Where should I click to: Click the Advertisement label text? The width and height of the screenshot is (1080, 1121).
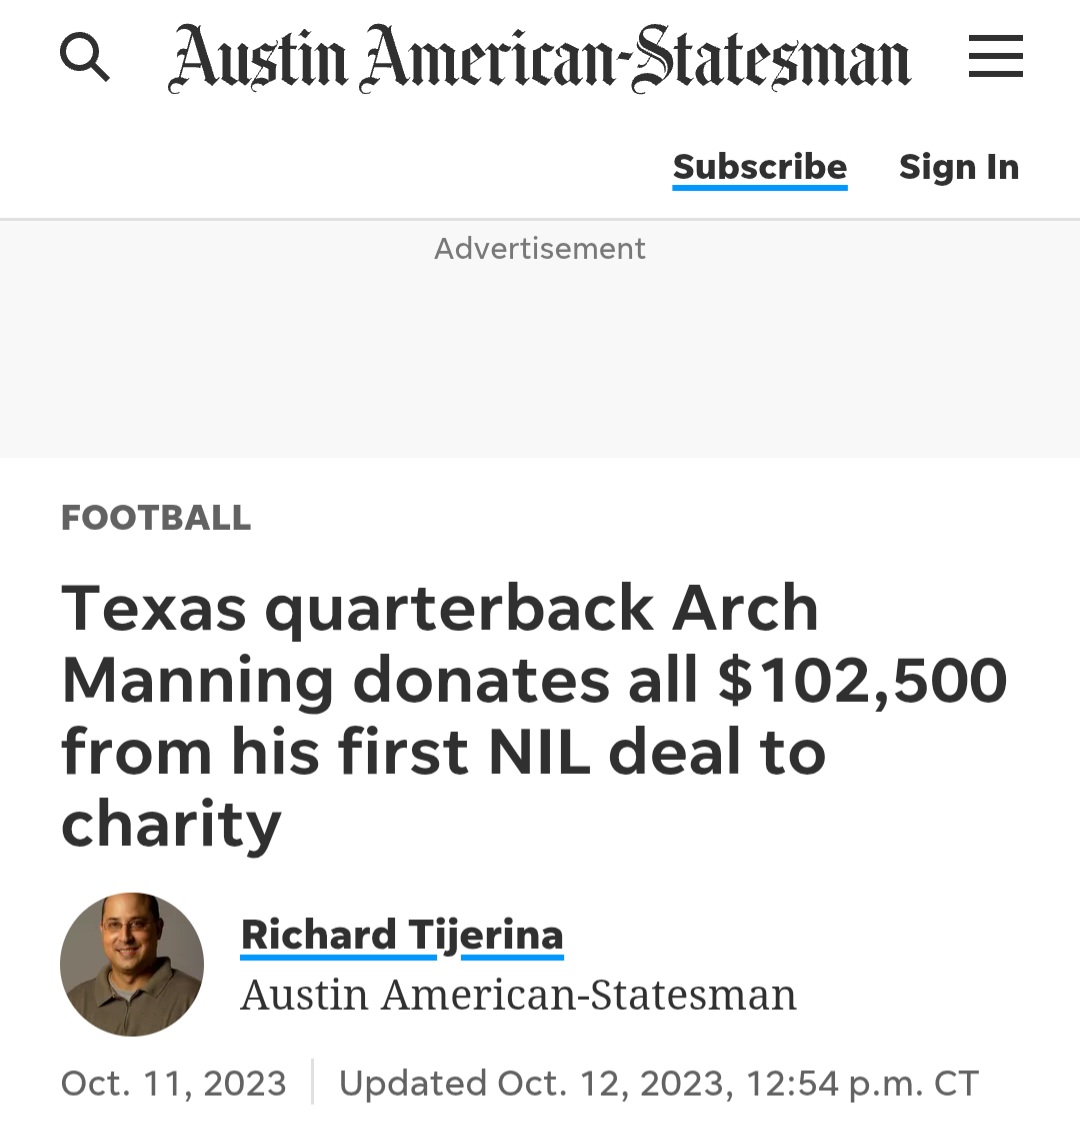[540, 248]
